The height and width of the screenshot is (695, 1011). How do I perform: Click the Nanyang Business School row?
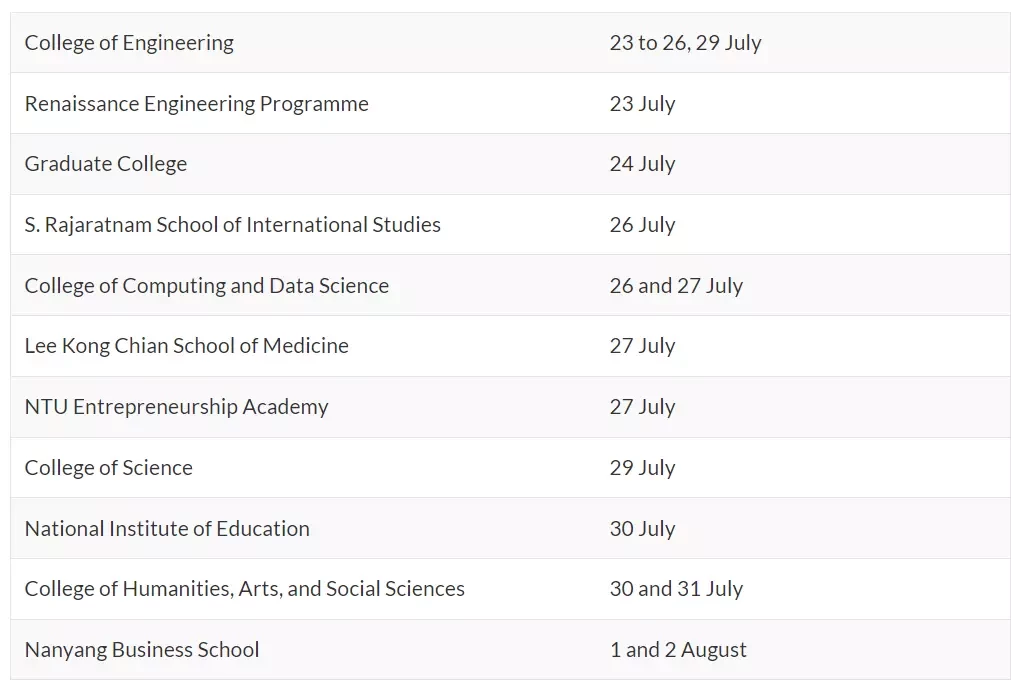[x=511, y=650]
